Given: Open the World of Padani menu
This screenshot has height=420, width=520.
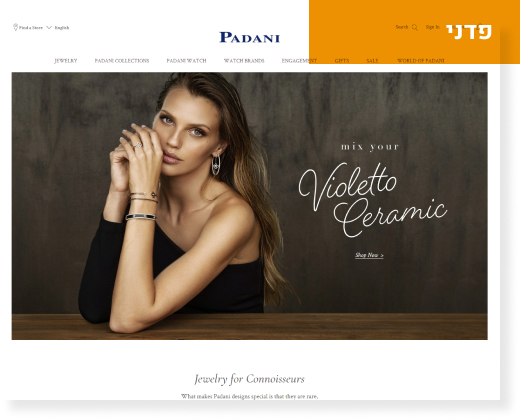Looking at the screenshot, I should click(x=421, y=61).
